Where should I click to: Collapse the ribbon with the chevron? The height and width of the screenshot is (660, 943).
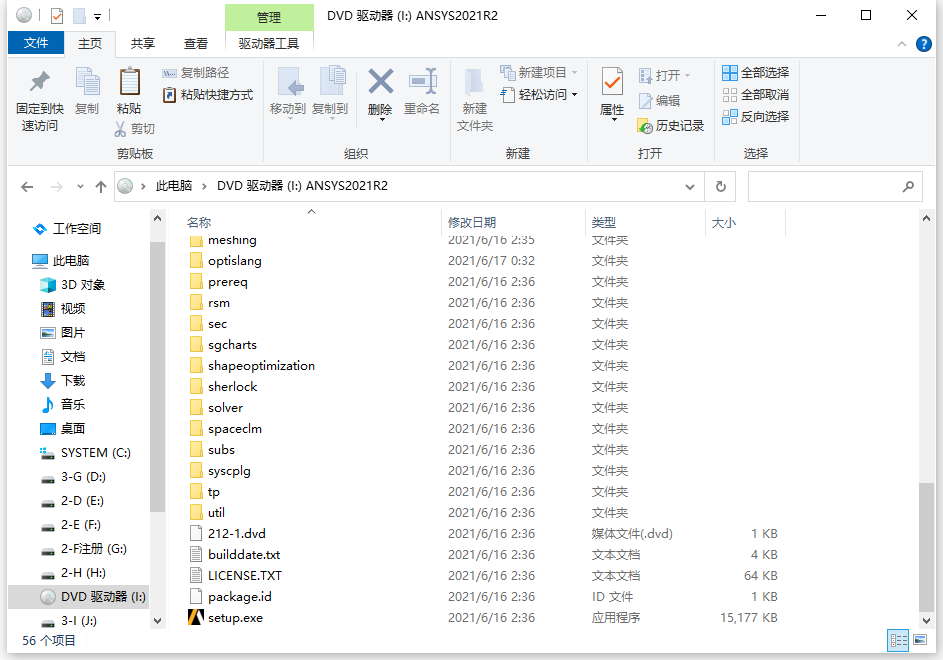(902, 44)
